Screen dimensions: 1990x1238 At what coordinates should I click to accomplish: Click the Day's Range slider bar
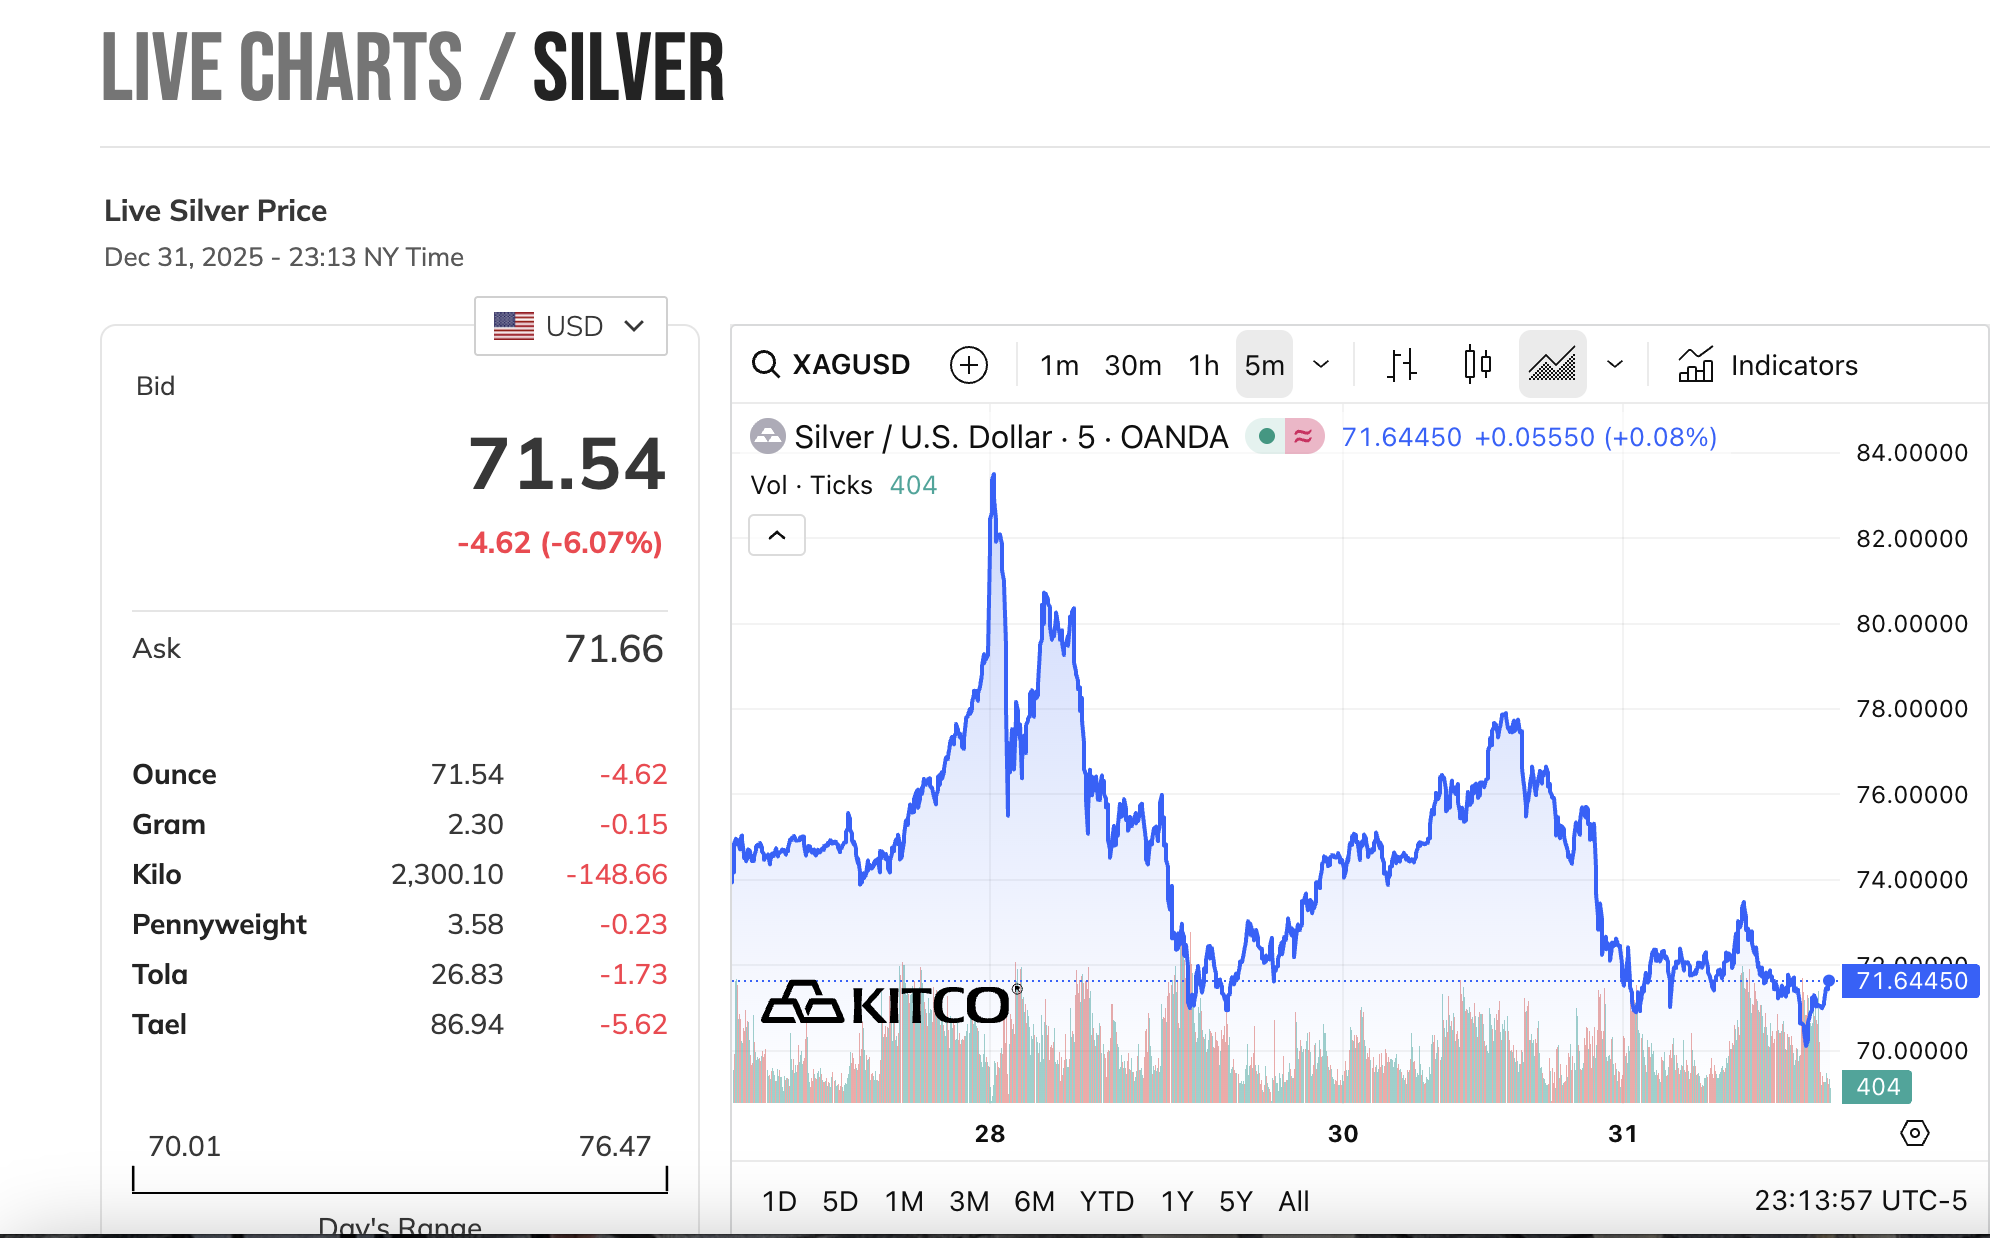[399, 1190]
